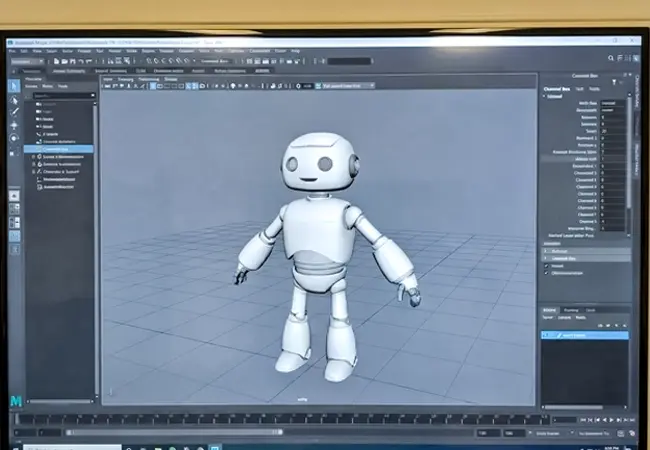Toggle the highlighted Channel Box sidebar icon
Screen dimensions: 650x450
(636, 58)
